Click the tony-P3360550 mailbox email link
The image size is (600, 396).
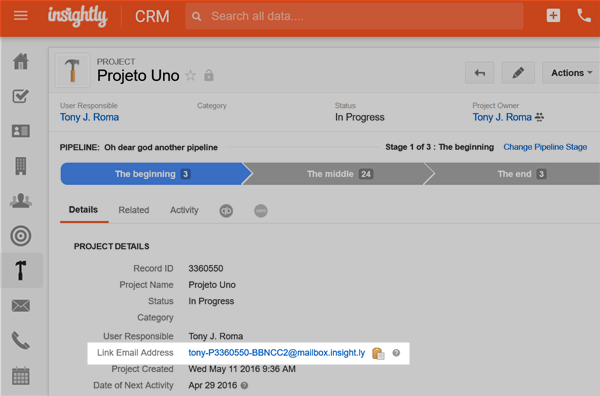click(x=277, y=352)
